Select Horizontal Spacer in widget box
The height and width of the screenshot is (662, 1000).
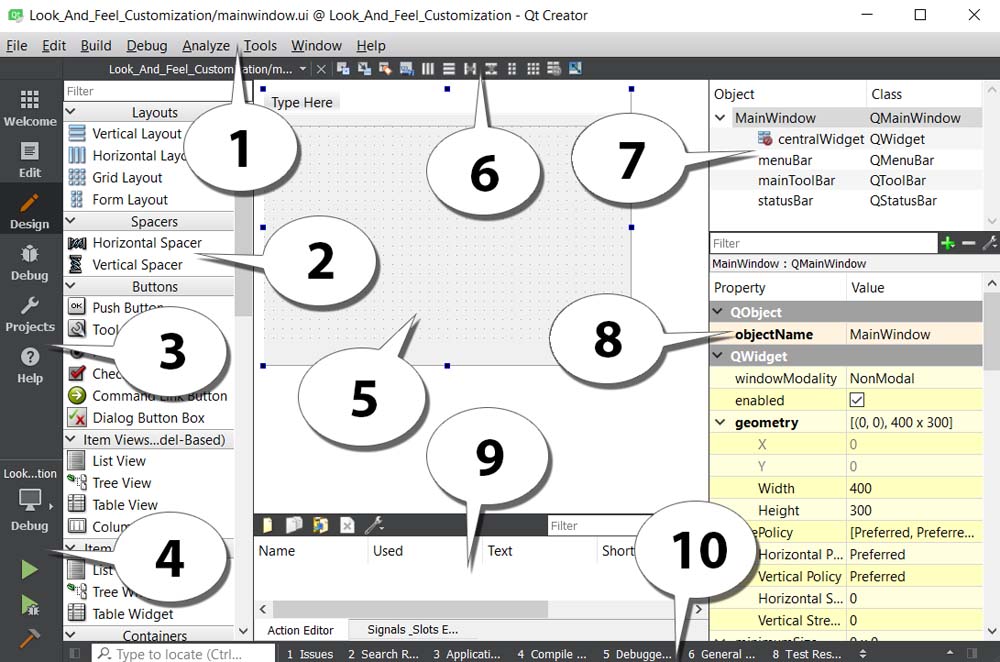point(146,243)
